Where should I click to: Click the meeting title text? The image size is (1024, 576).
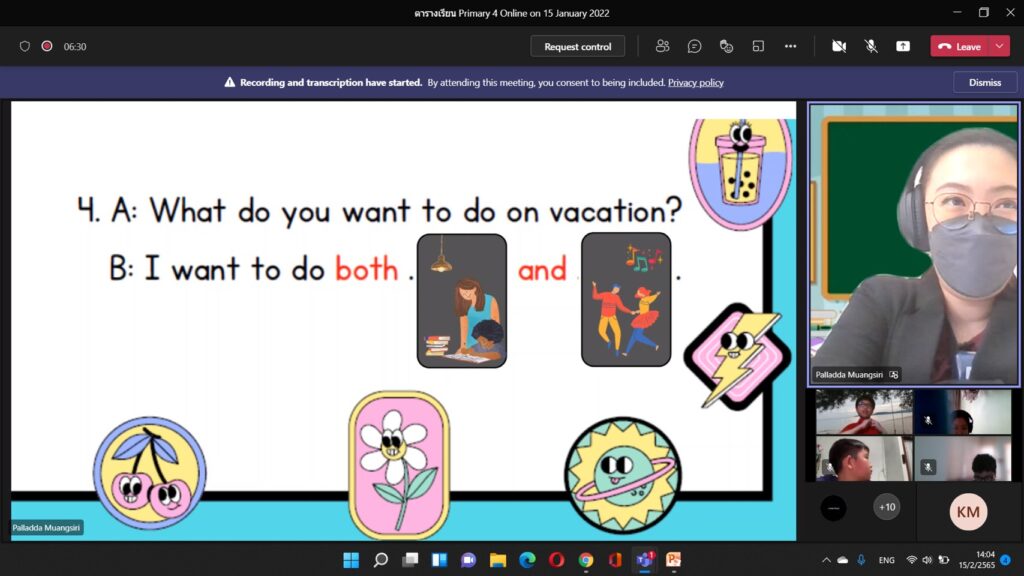(x=511, y=13)
